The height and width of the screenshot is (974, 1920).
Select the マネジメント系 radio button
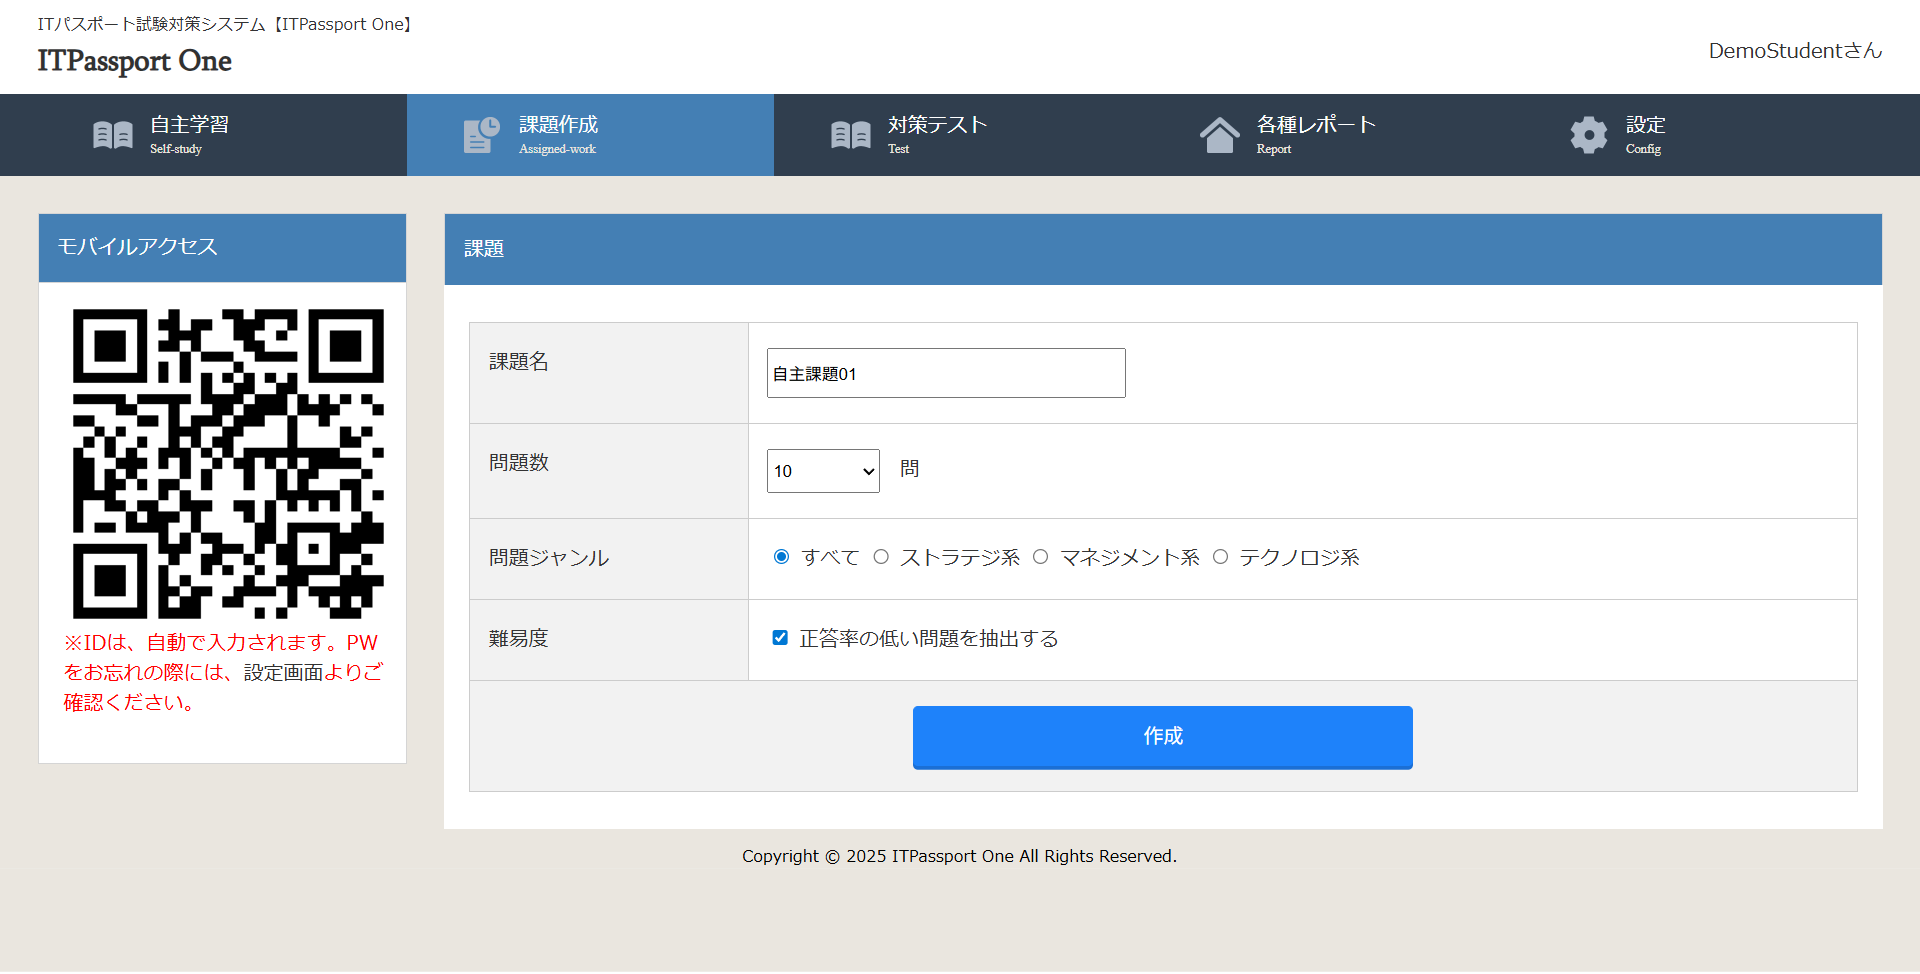click(x=1040, y=557)
